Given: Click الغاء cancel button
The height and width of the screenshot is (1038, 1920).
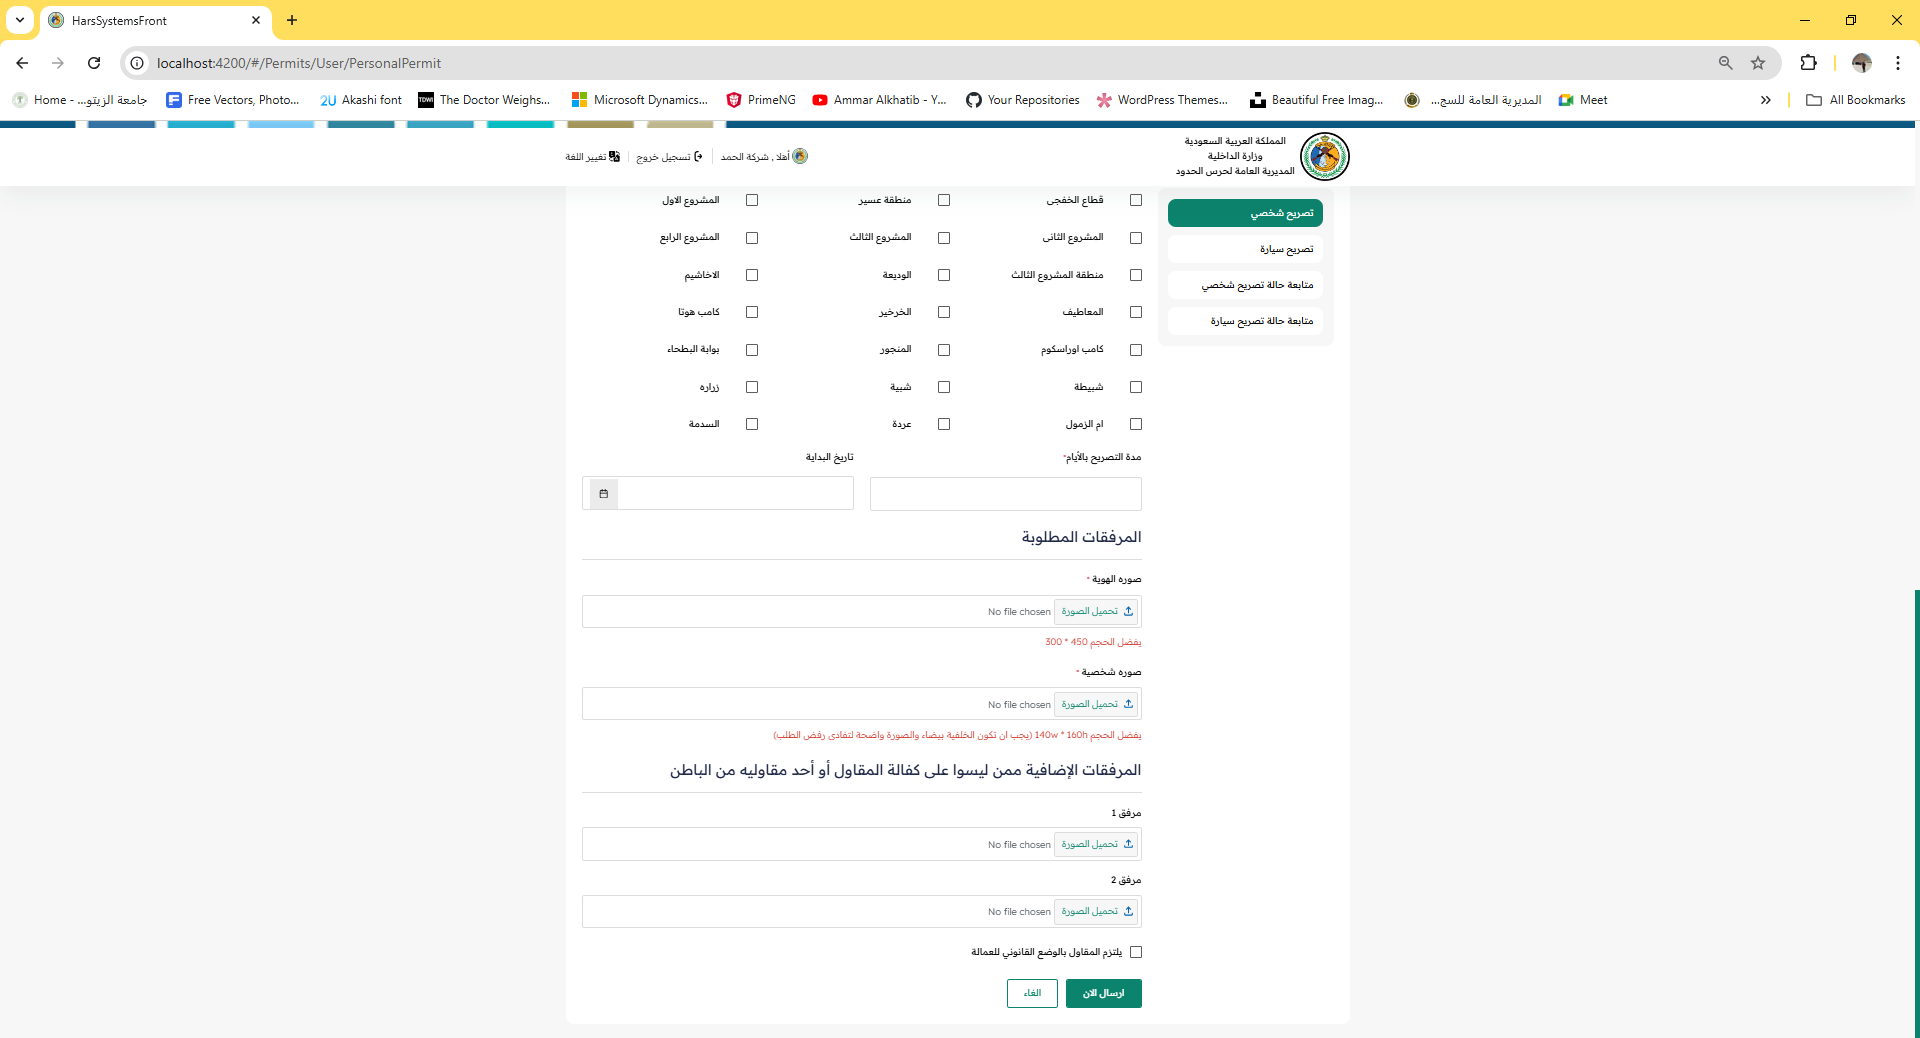Looking at the screenshot, I should (1032, 993).
